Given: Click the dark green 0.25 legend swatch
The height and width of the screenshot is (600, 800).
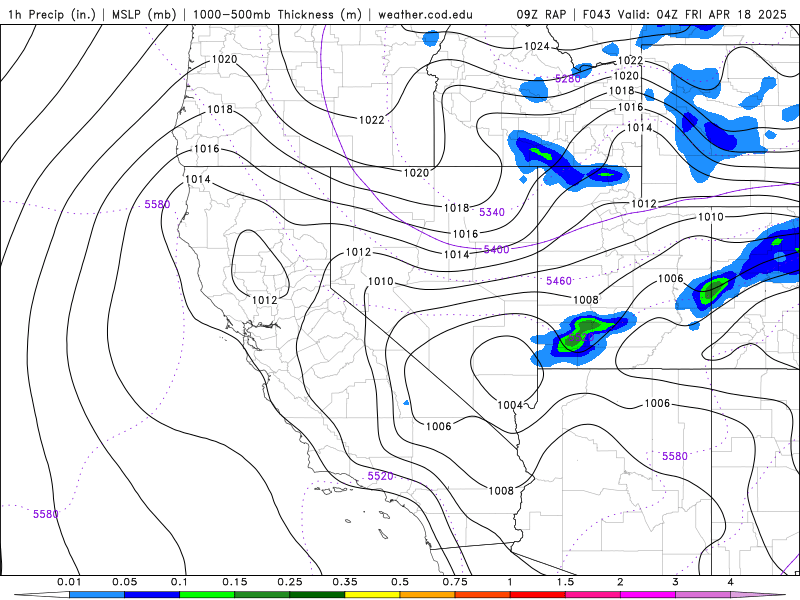Looking at the screenshot, I should click(x=317, y=595).
